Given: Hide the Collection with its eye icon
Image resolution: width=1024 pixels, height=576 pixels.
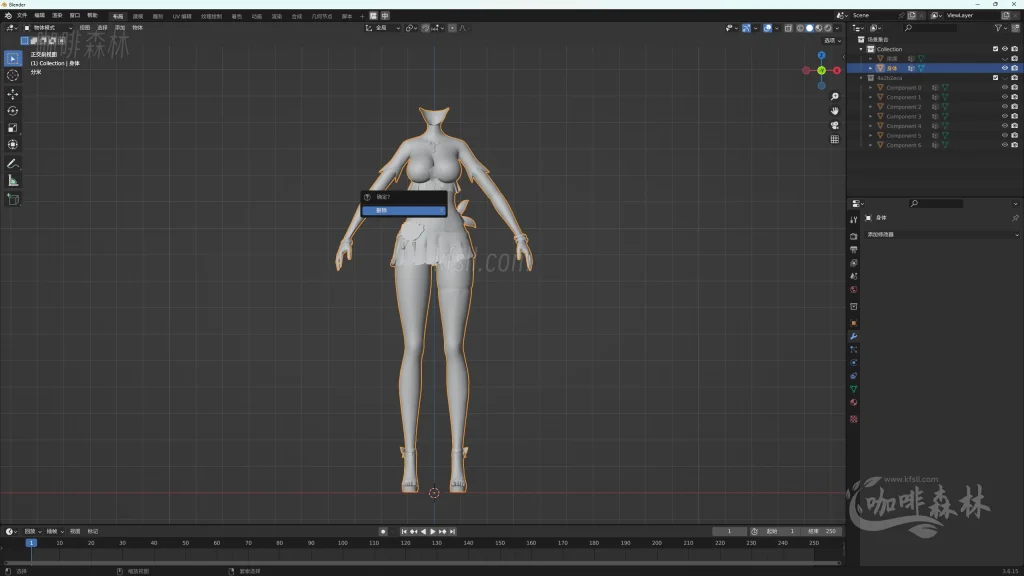Looking at the screenshot, I should point(1005,49).
